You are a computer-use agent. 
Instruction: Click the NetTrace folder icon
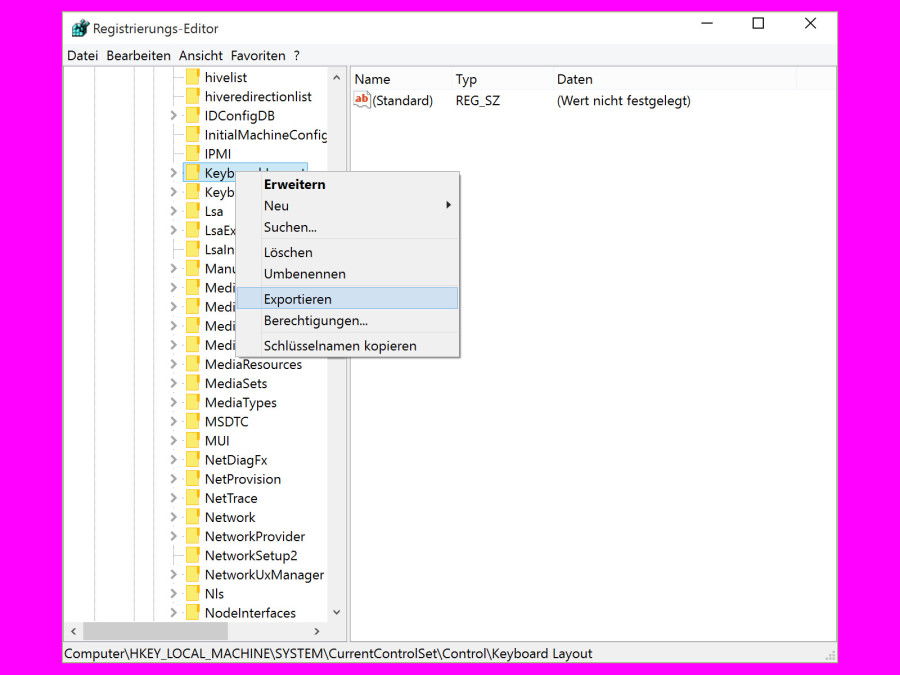[x=192, y=497]
